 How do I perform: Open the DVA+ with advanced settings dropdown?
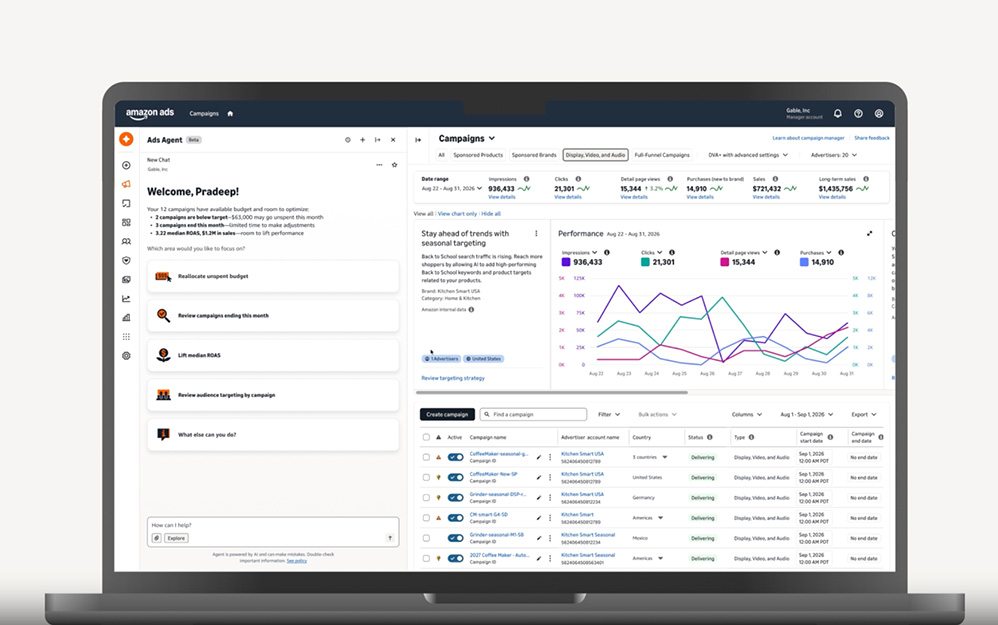point(748,155)
